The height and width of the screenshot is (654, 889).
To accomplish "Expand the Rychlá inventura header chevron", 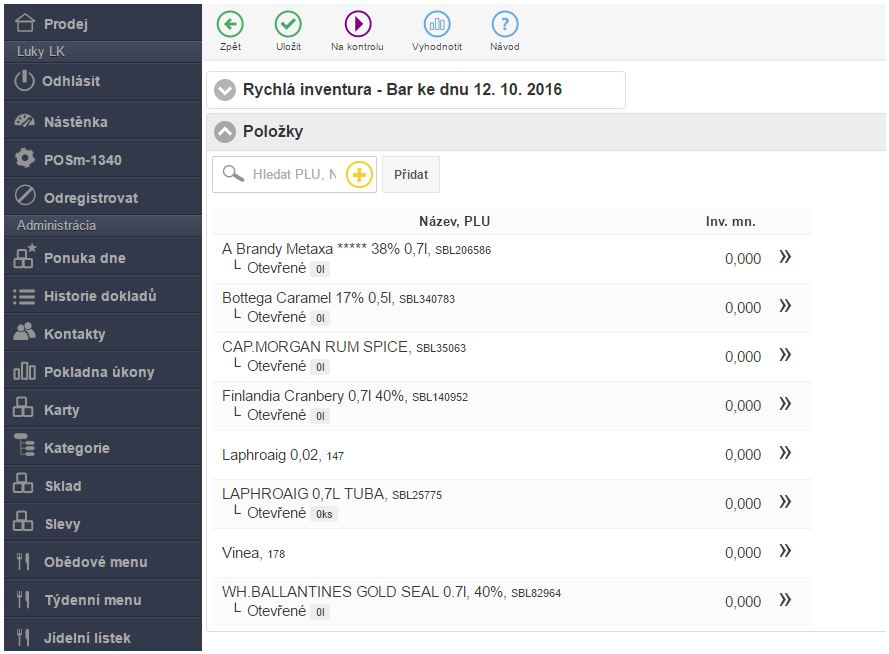I will 225,90.
